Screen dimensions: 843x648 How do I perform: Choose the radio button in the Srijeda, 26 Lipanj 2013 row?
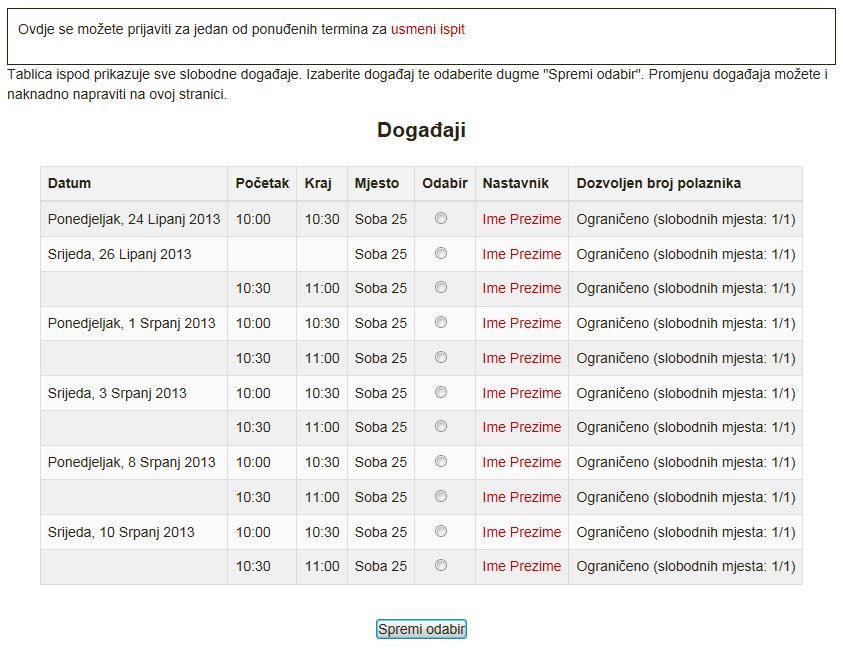[441, 253]
